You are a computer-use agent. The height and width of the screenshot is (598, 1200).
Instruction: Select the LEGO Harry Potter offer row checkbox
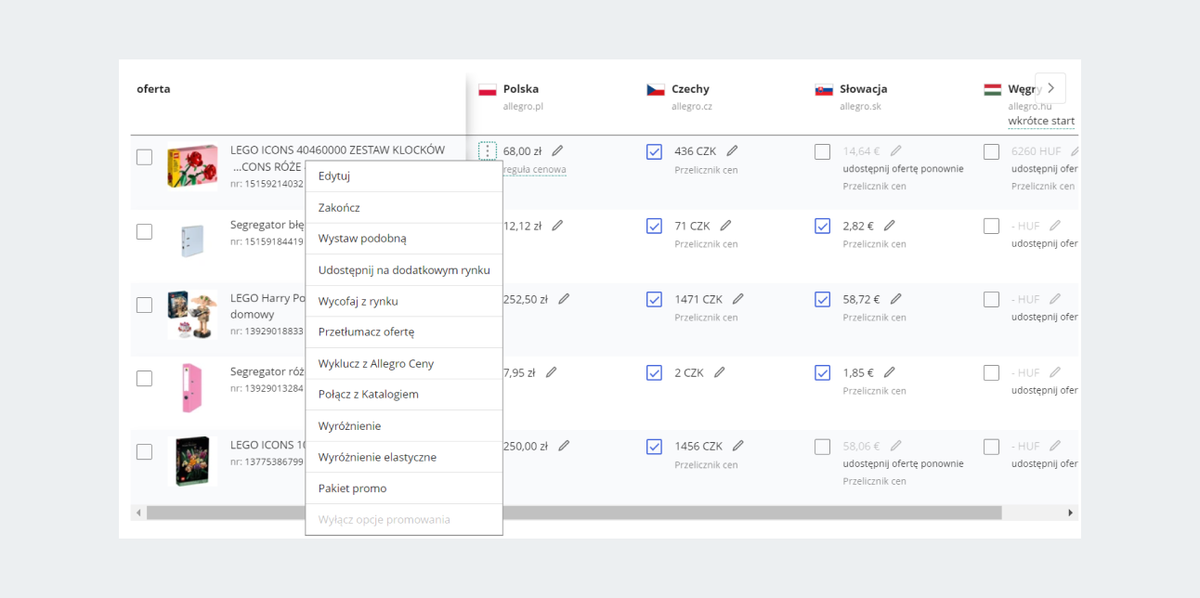(144, 304)
